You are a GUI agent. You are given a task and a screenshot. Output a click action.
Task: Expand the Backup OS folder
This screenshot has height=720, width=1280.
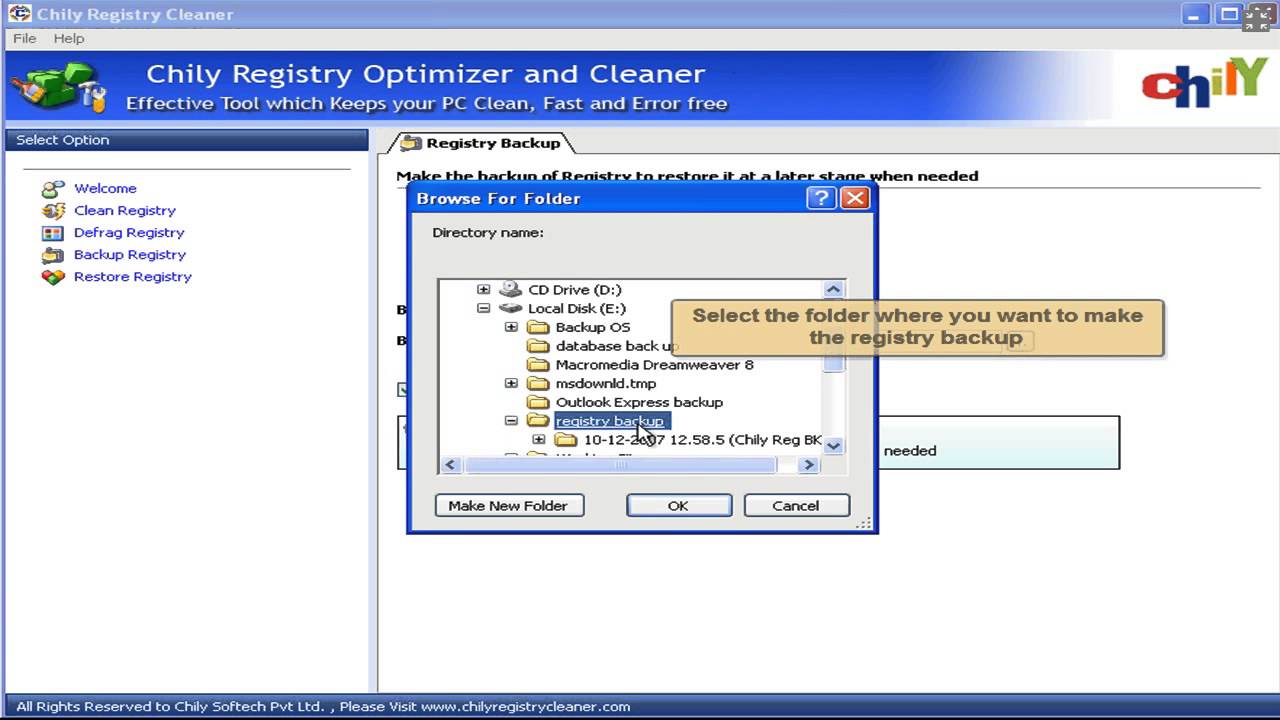[512, 327]
